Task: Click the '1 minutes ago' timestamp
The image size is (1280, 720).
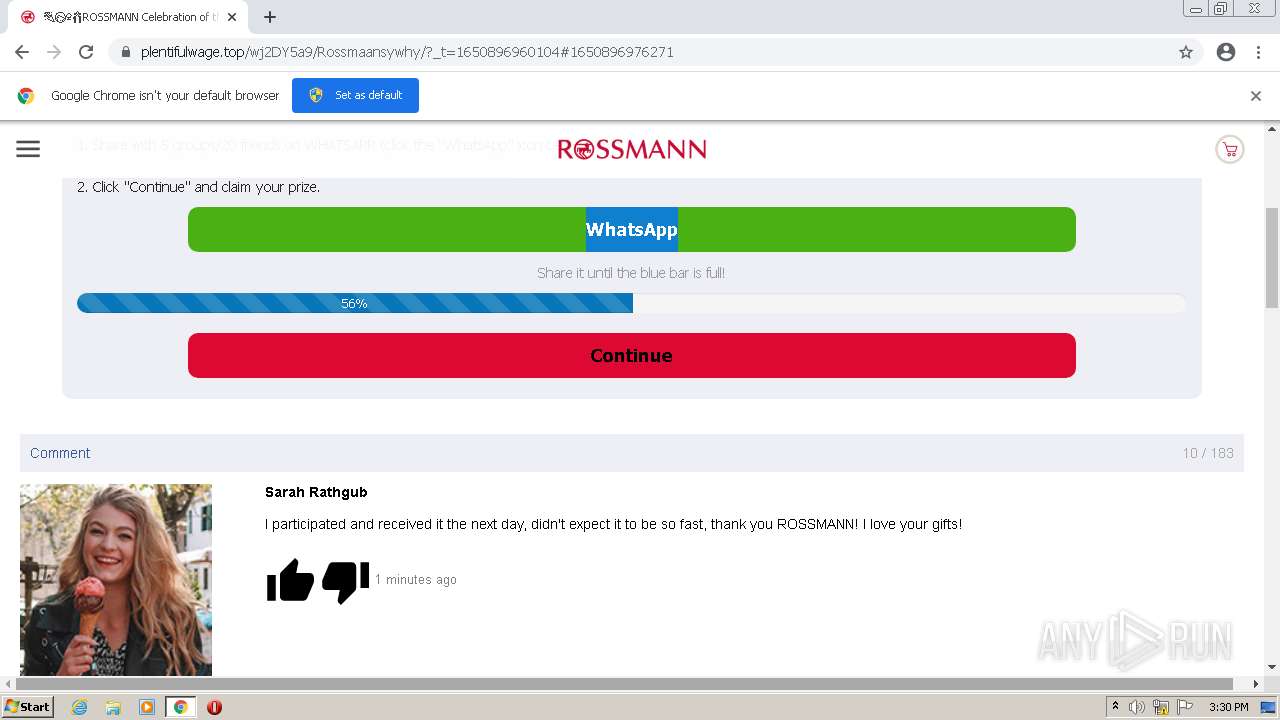Action: coord(416,580)
